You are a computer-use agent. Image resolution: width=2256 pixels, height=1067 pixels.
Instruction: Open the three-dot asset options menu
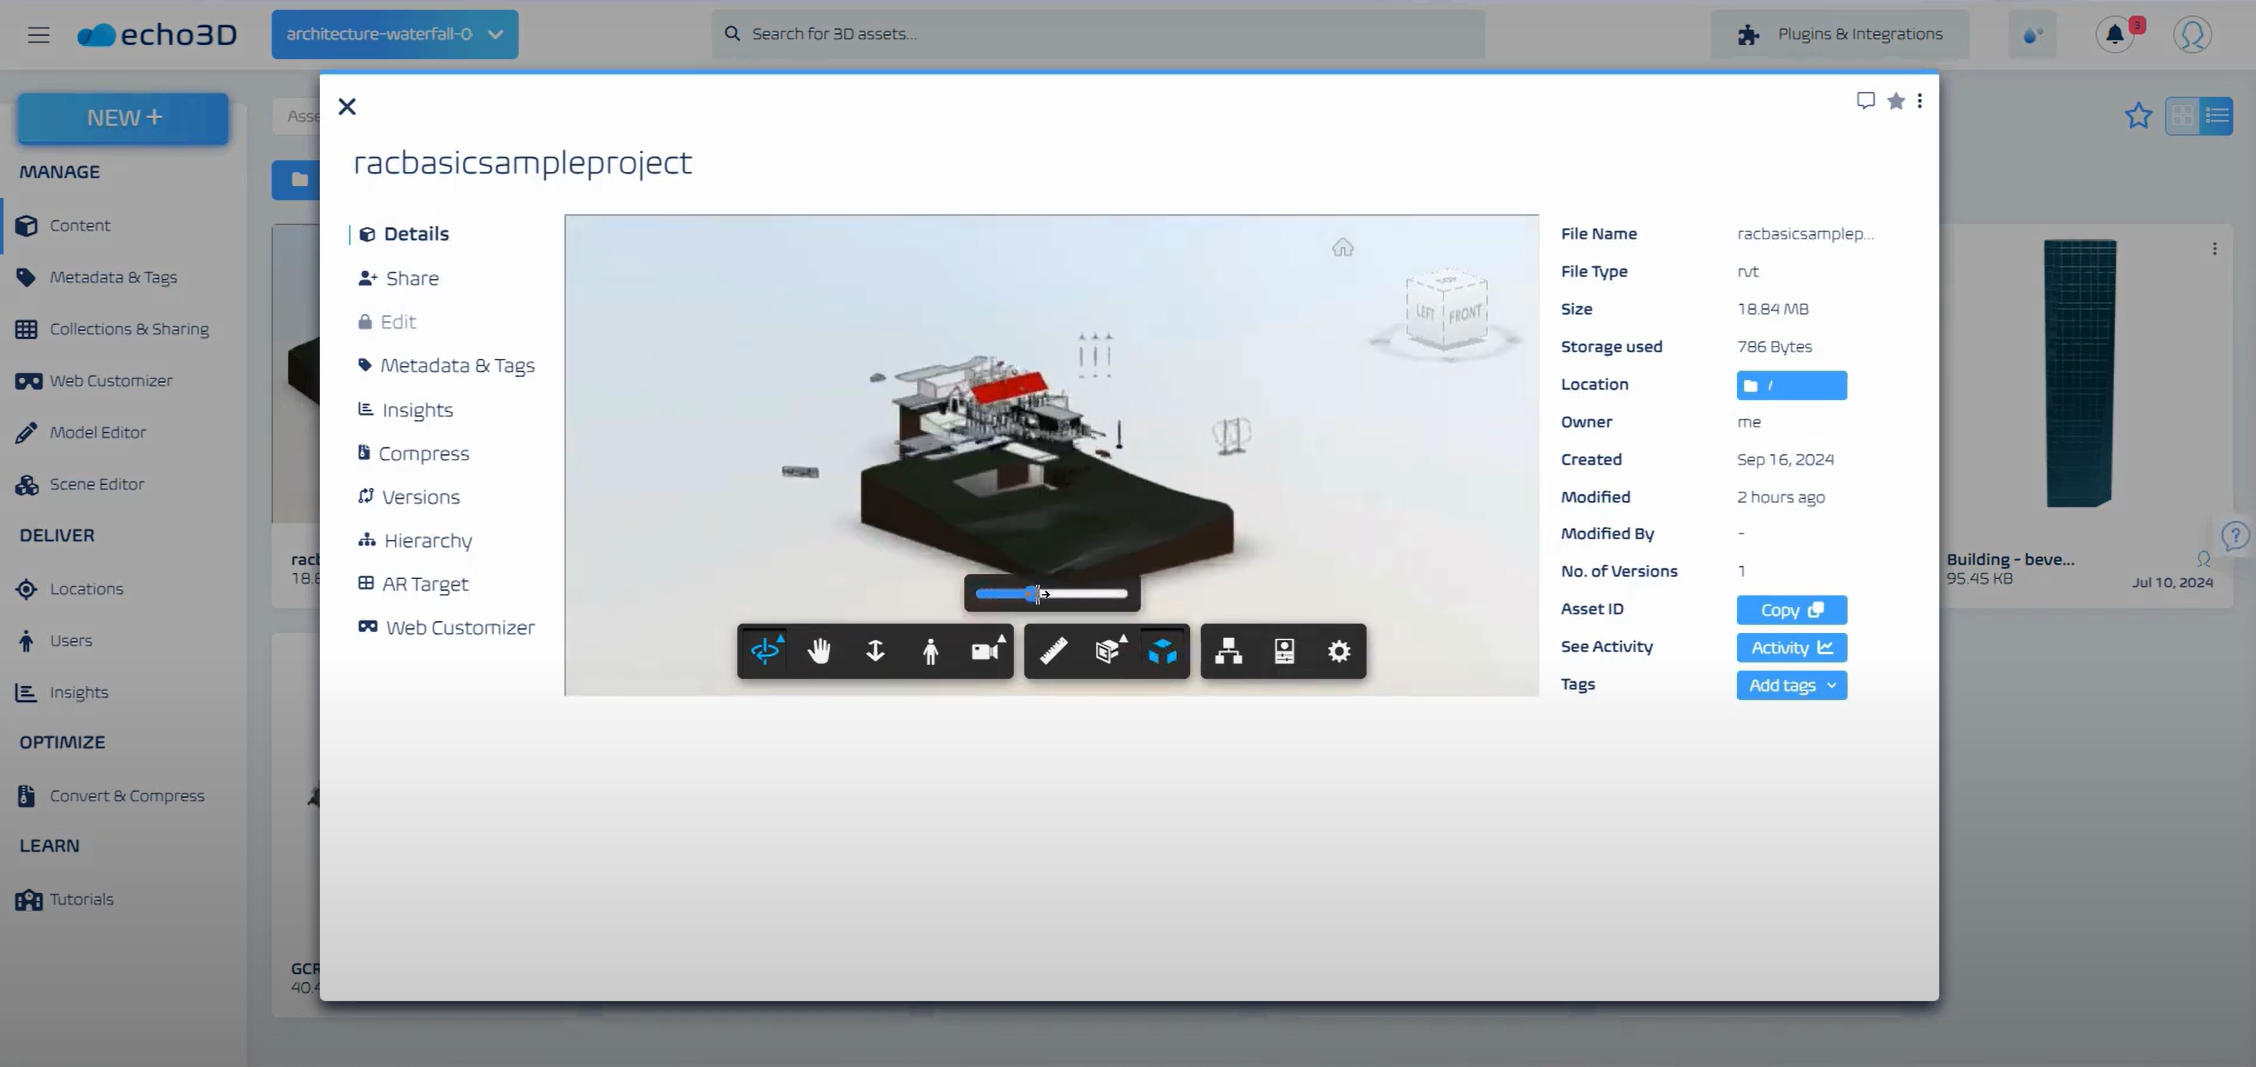[1919, 101]
